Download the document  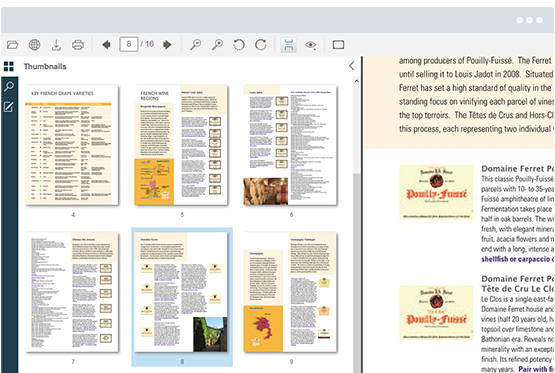[56, 45]
